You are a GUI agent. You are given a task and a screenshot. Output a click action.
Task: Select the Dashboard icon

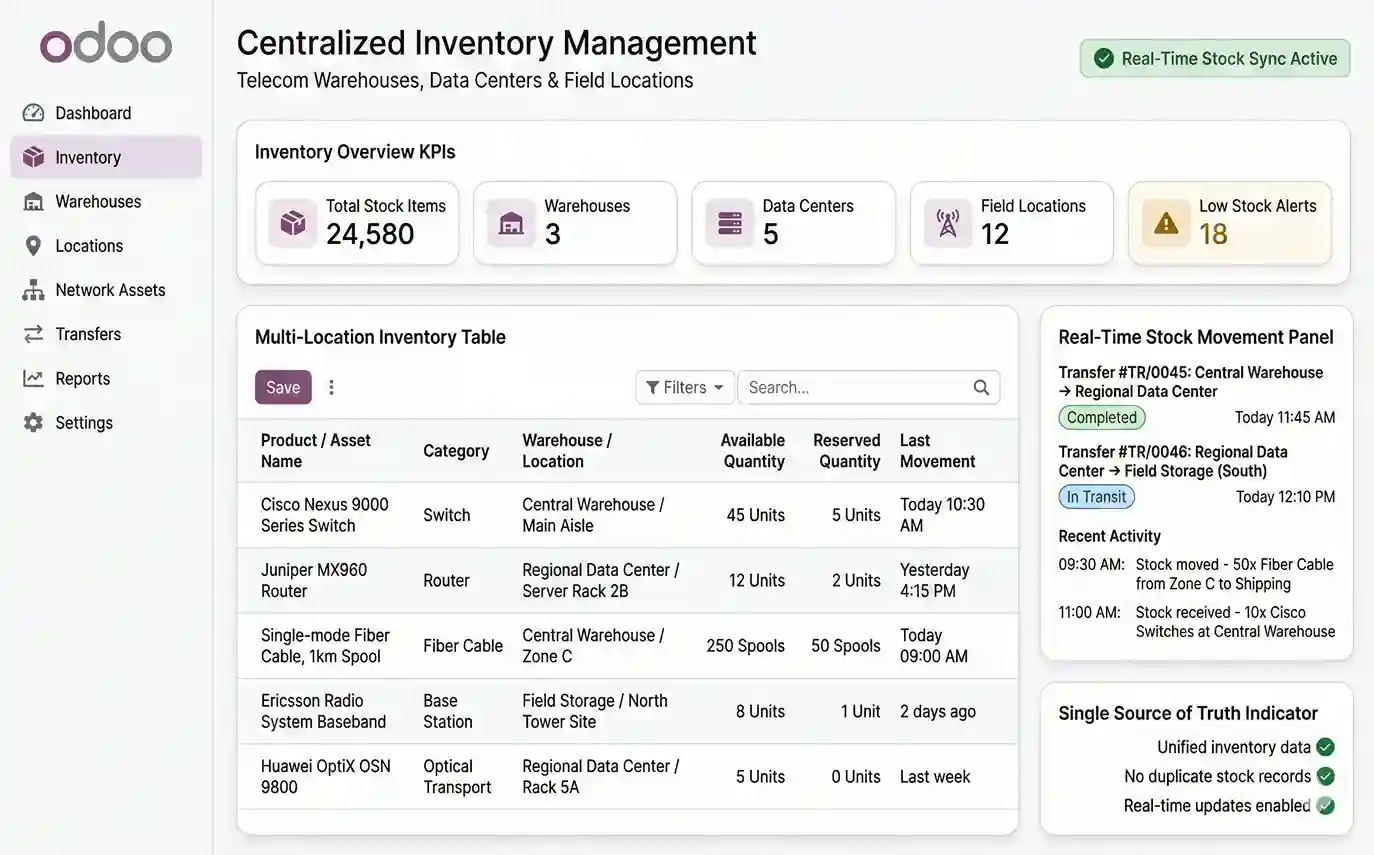[33, 113]
